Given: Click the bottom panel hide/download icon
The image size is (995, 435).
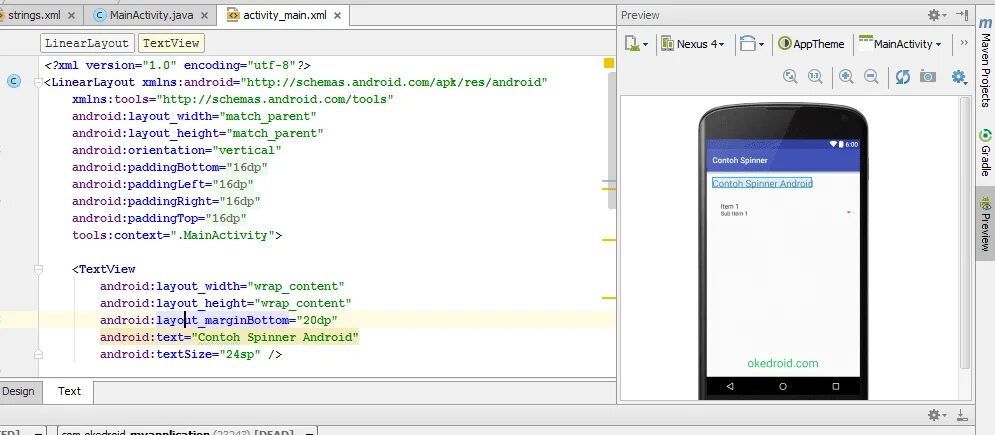Looking at the screenshot, I should [x=962, y=415].
